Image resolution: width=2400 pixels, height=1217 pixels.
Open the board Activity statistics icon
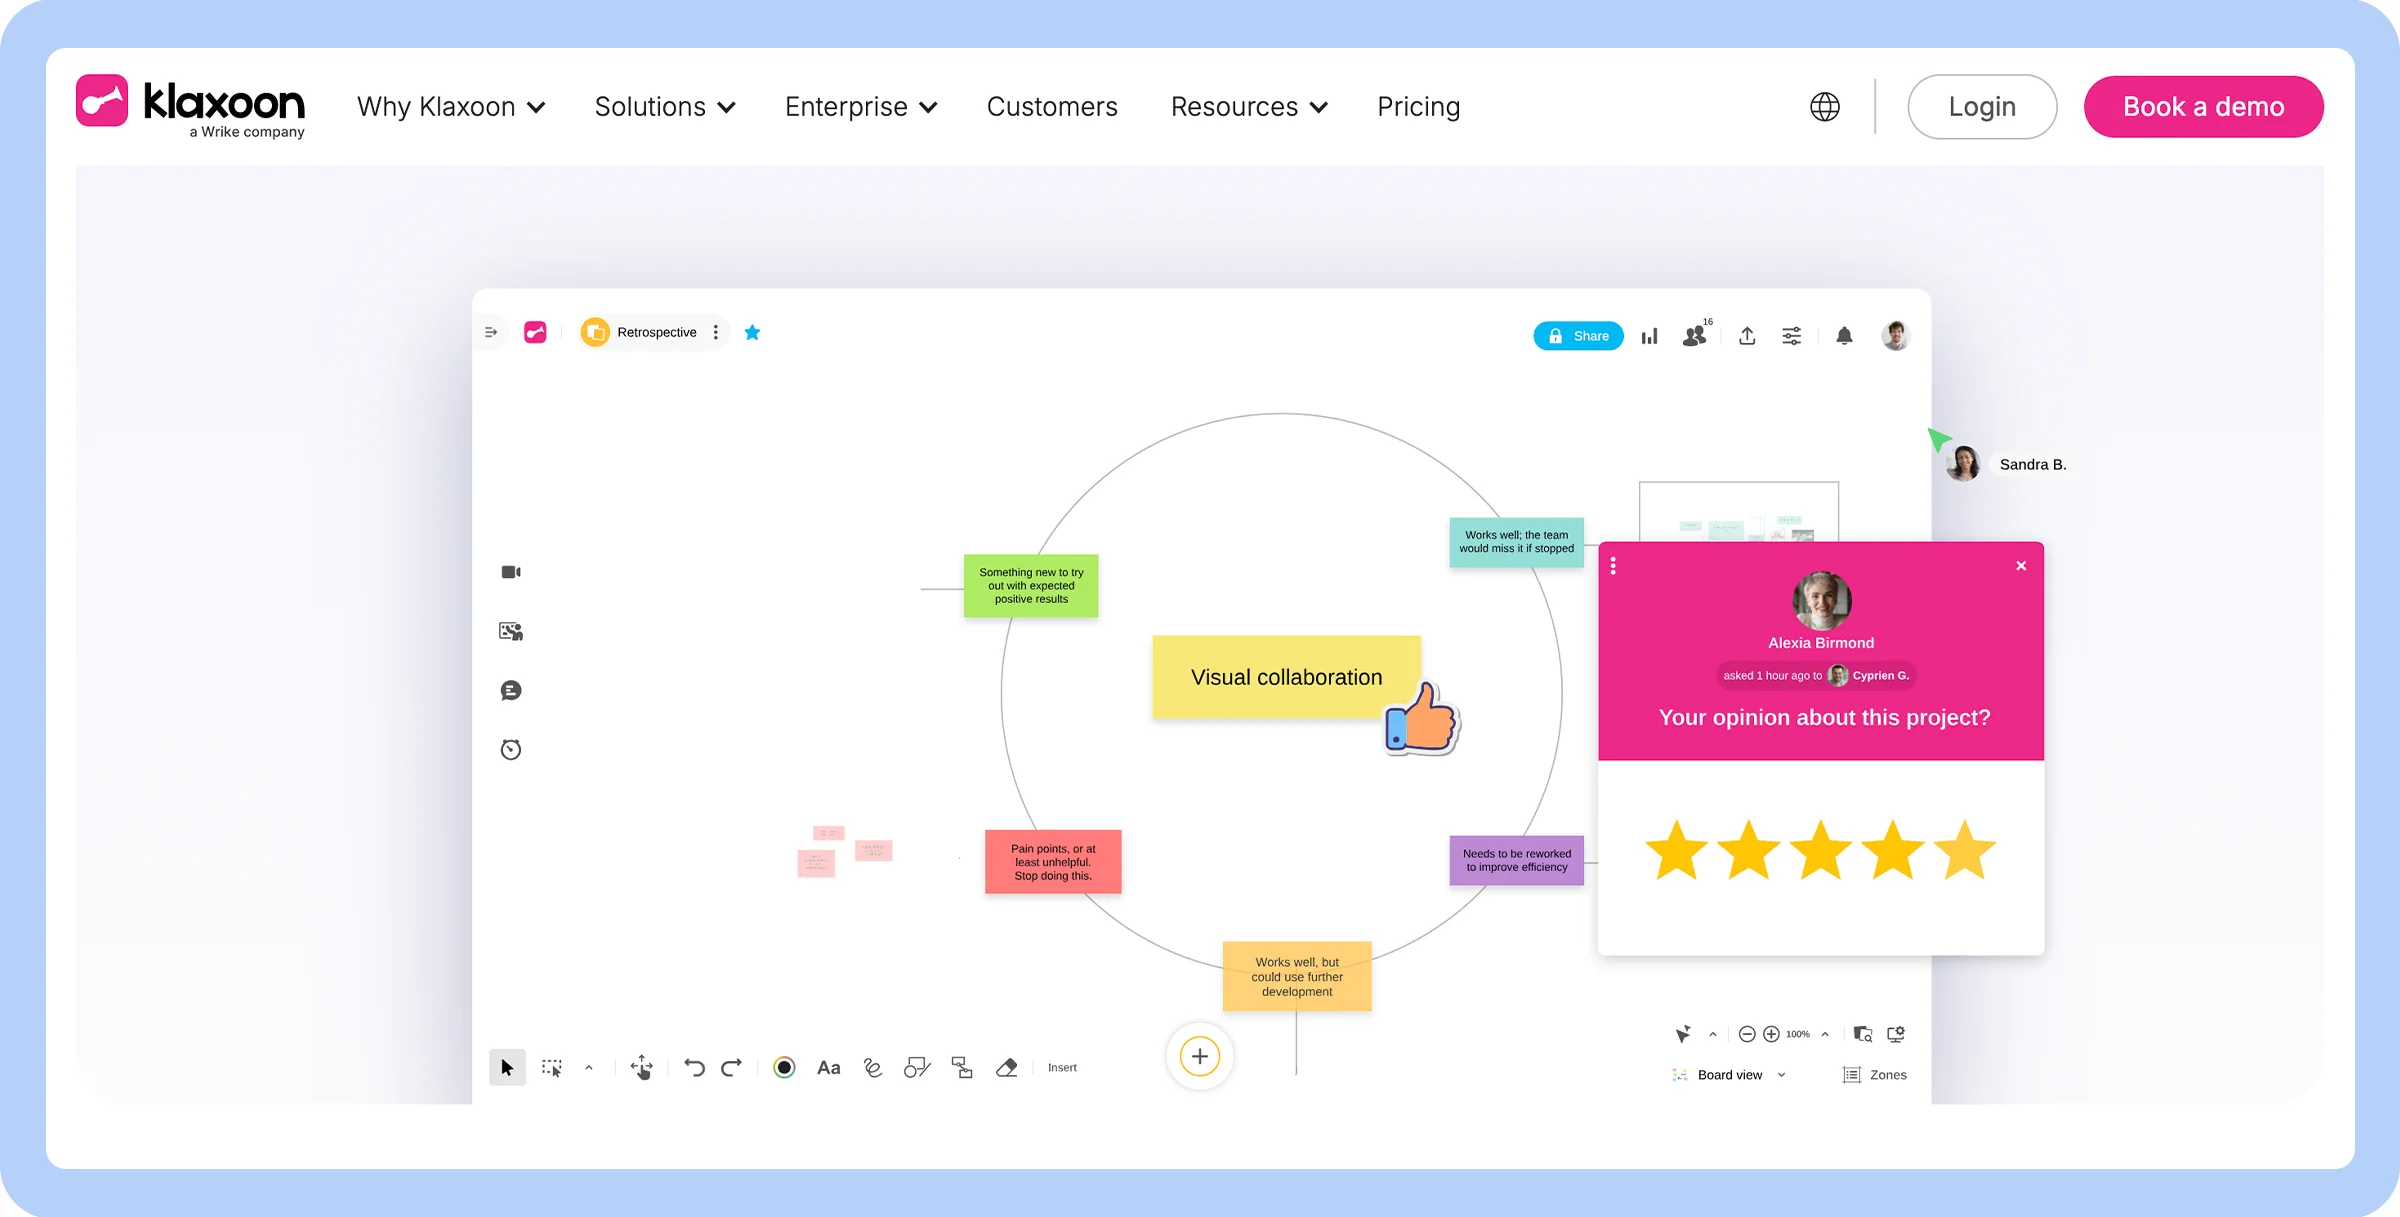(1649, 336)
